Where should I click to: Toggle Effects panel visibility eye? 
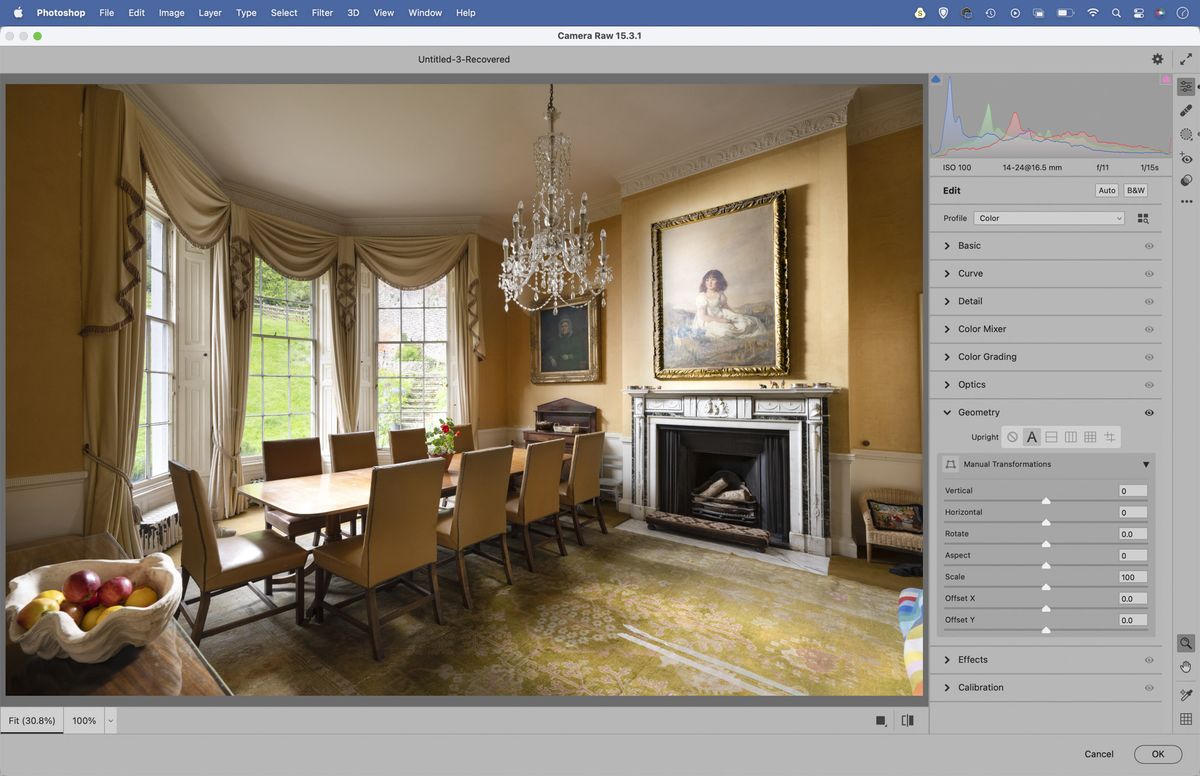[x=1149, y=660]
